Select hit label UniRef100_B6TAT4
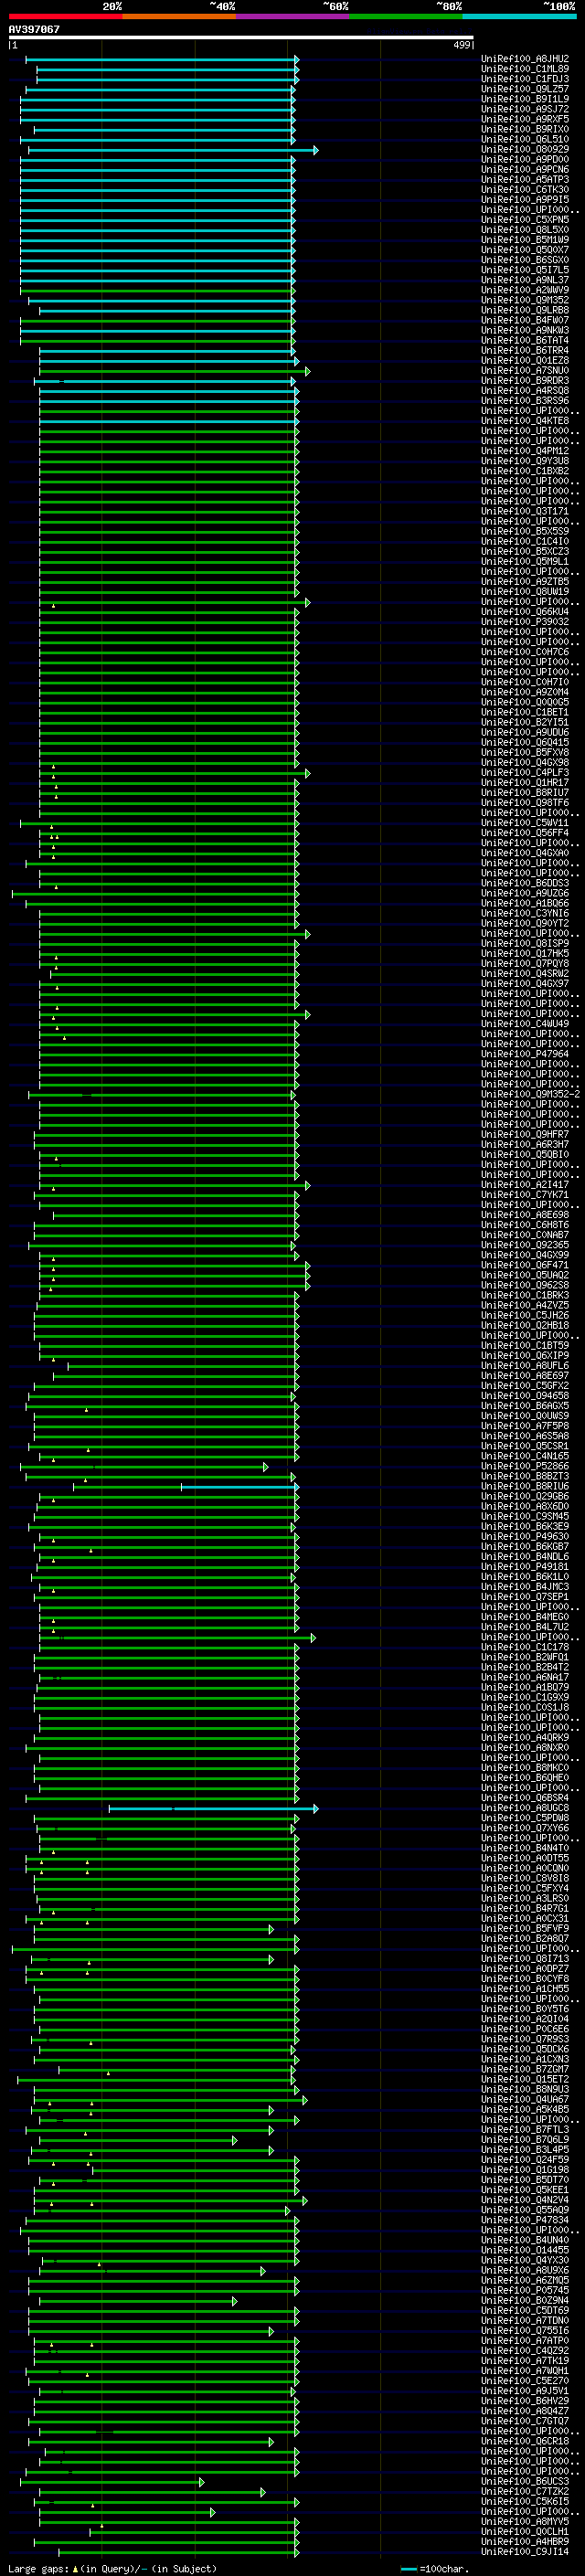Image resolution: width=585 pixels, height=2576 pixels. [525, 340]
